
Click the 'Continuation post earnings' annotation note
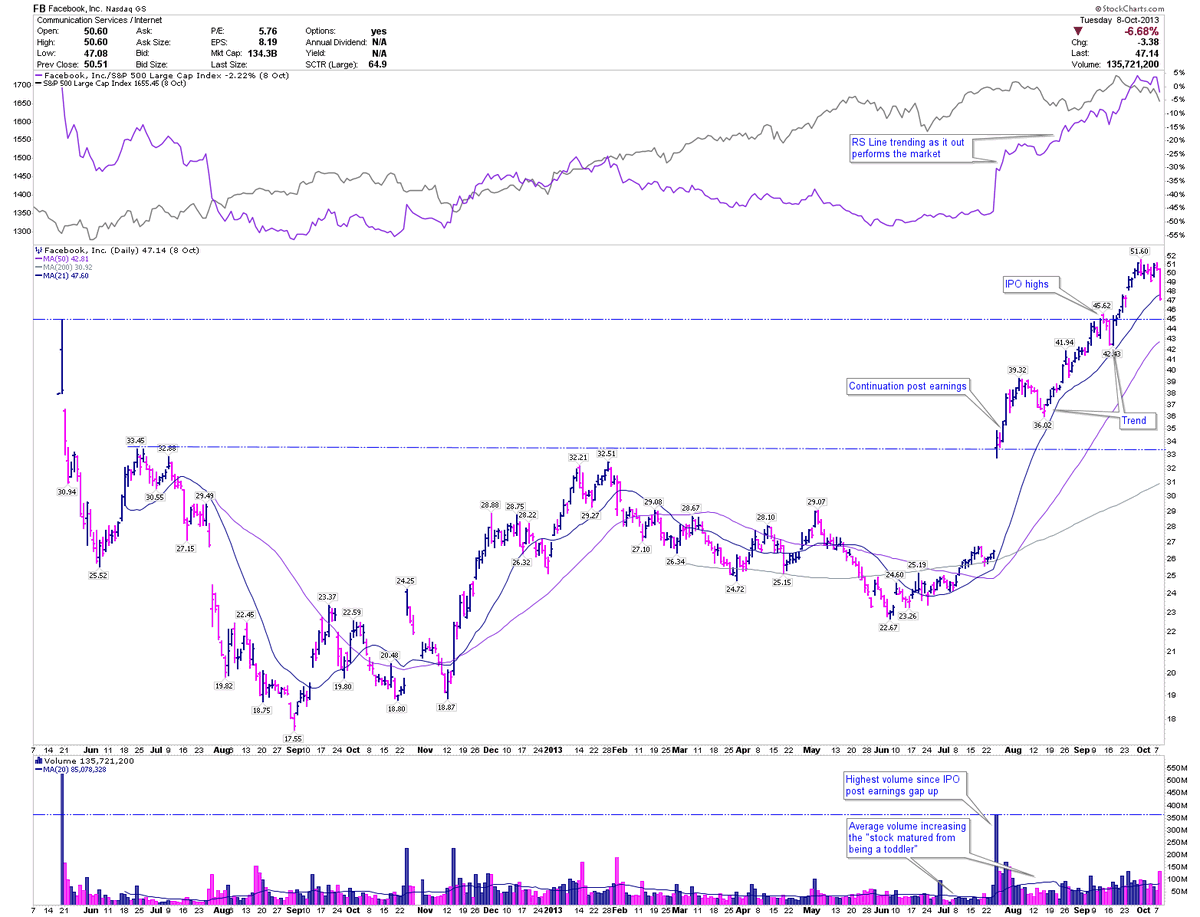click(910, 386)
